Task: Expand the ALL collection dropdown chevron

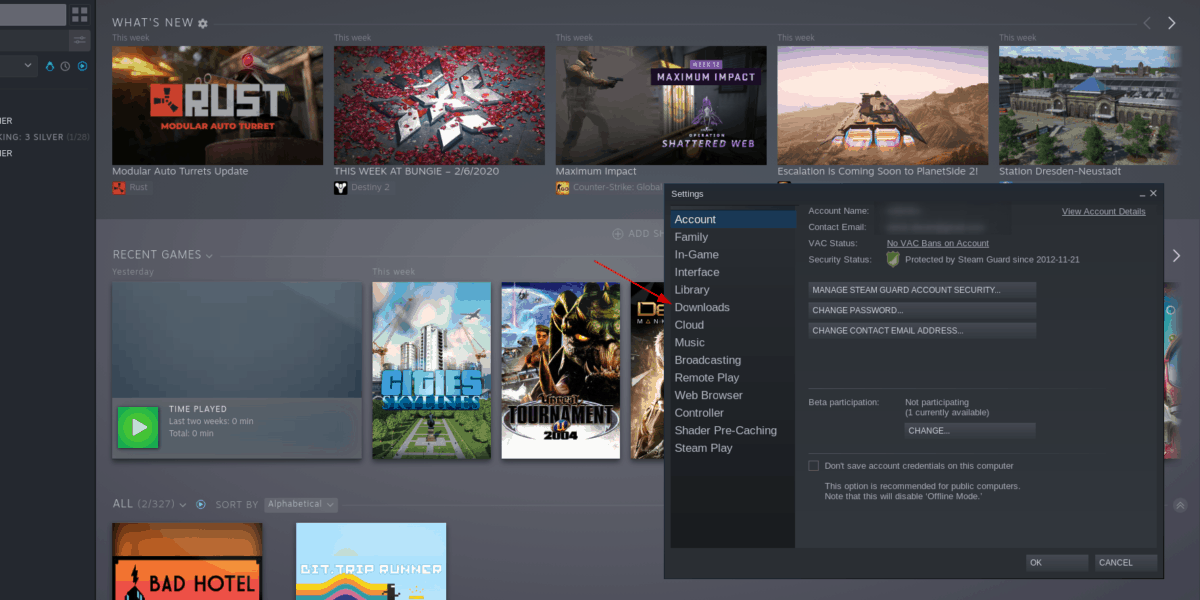Action: point(182,505)
